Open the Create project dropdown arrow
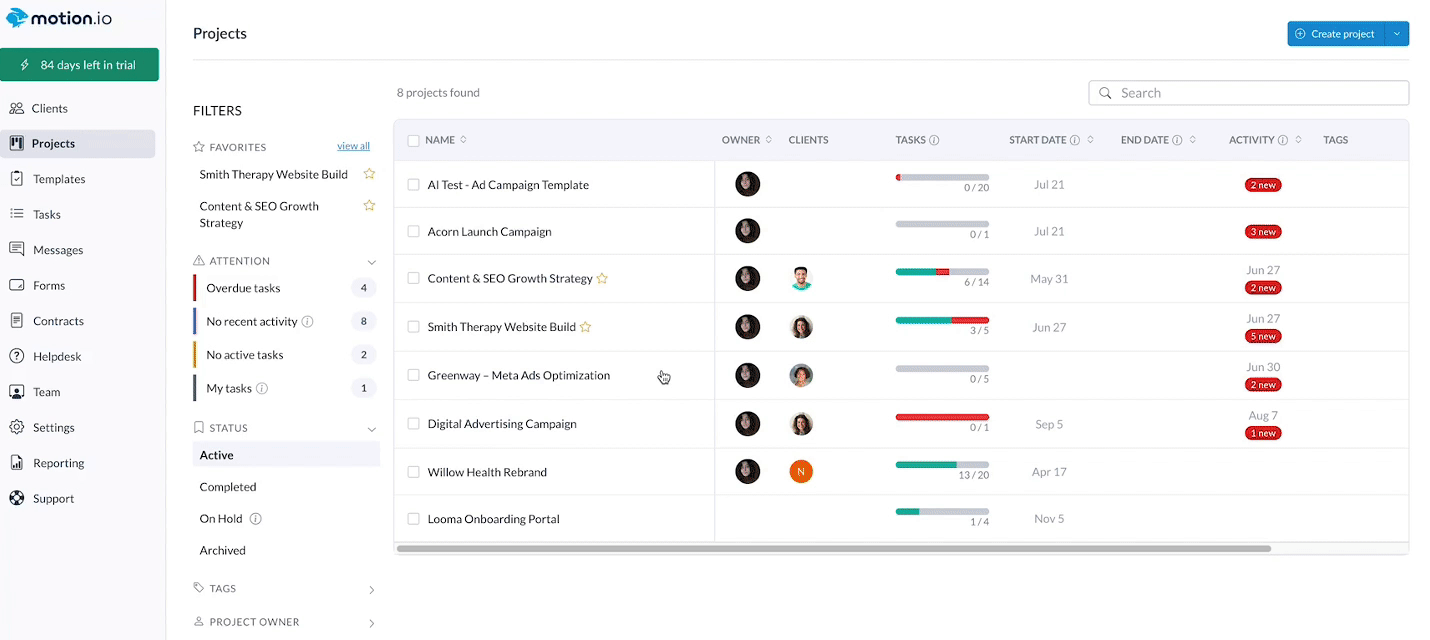Image resolution: width=1430 pixels, height=640 pixels. 1398,33
